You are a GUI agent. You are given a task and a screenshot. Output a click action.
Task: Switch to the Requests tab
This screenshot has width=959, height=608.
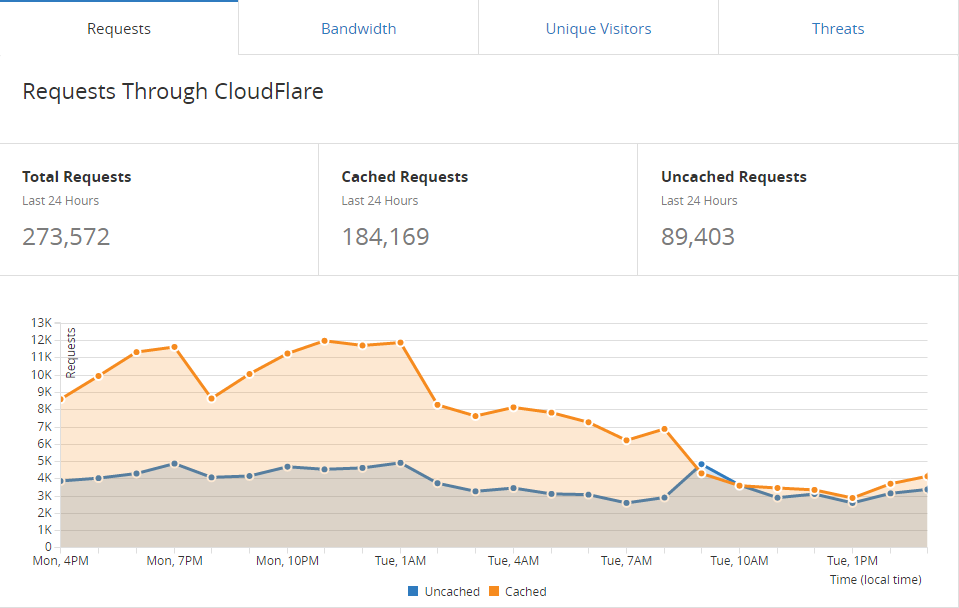[119, 29]
